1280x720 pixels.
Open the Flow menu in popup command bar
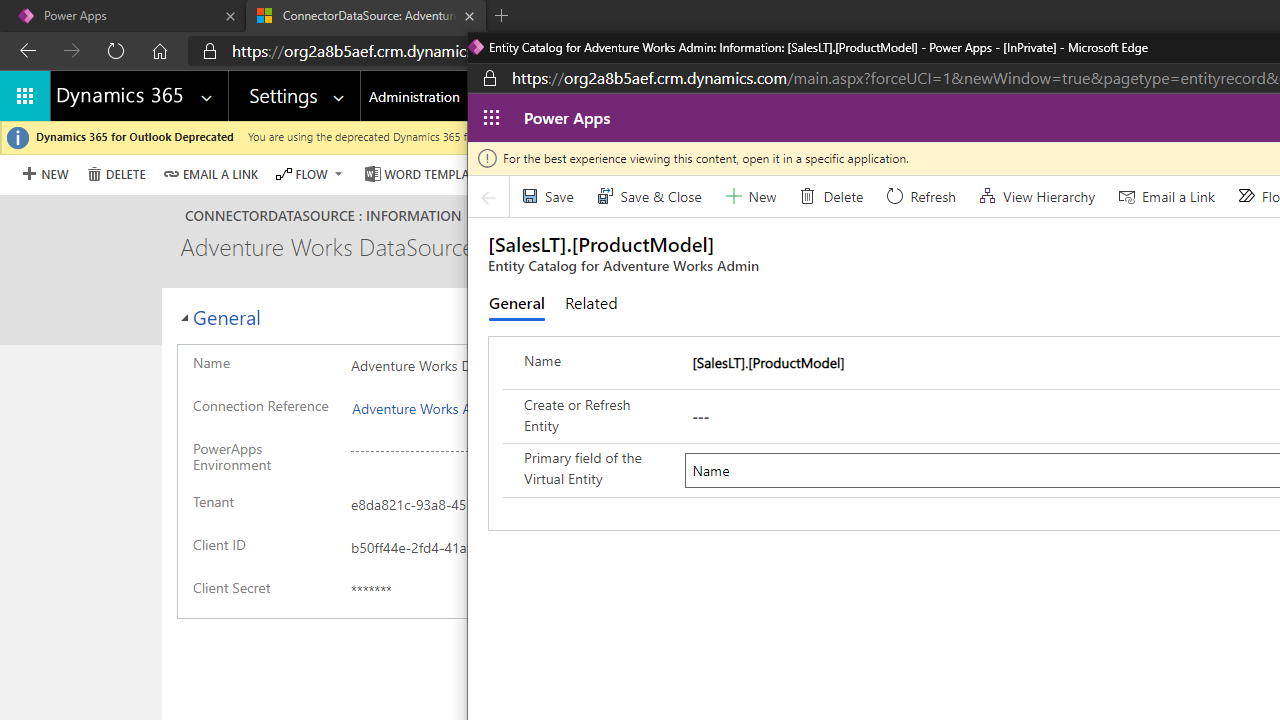(1259, 197)
